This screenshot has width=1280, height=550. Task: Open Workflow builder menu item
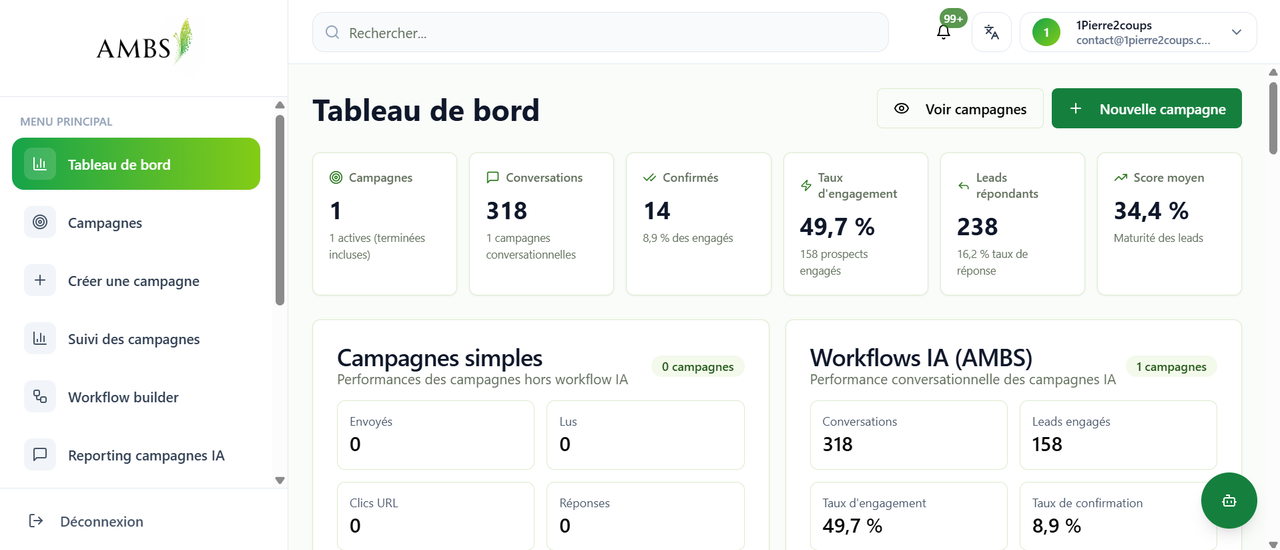136,396
